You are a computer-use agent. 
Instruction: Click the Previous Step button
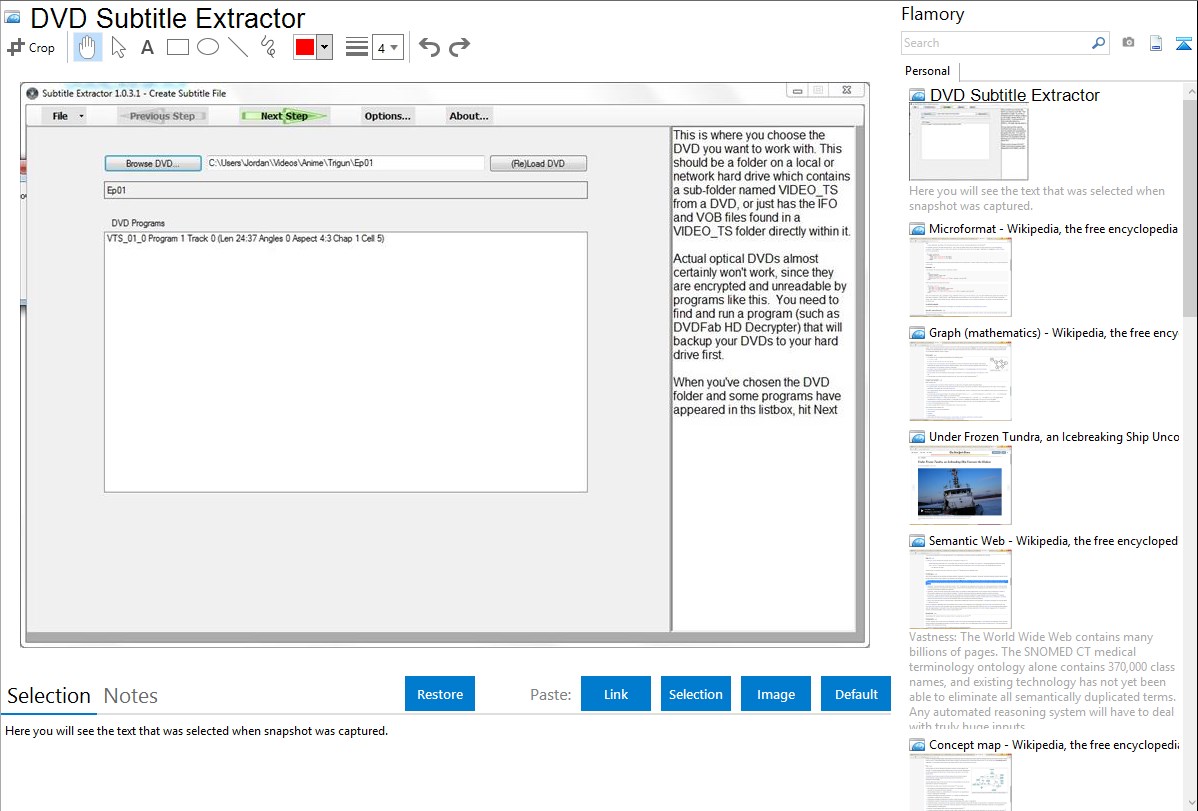162,116
